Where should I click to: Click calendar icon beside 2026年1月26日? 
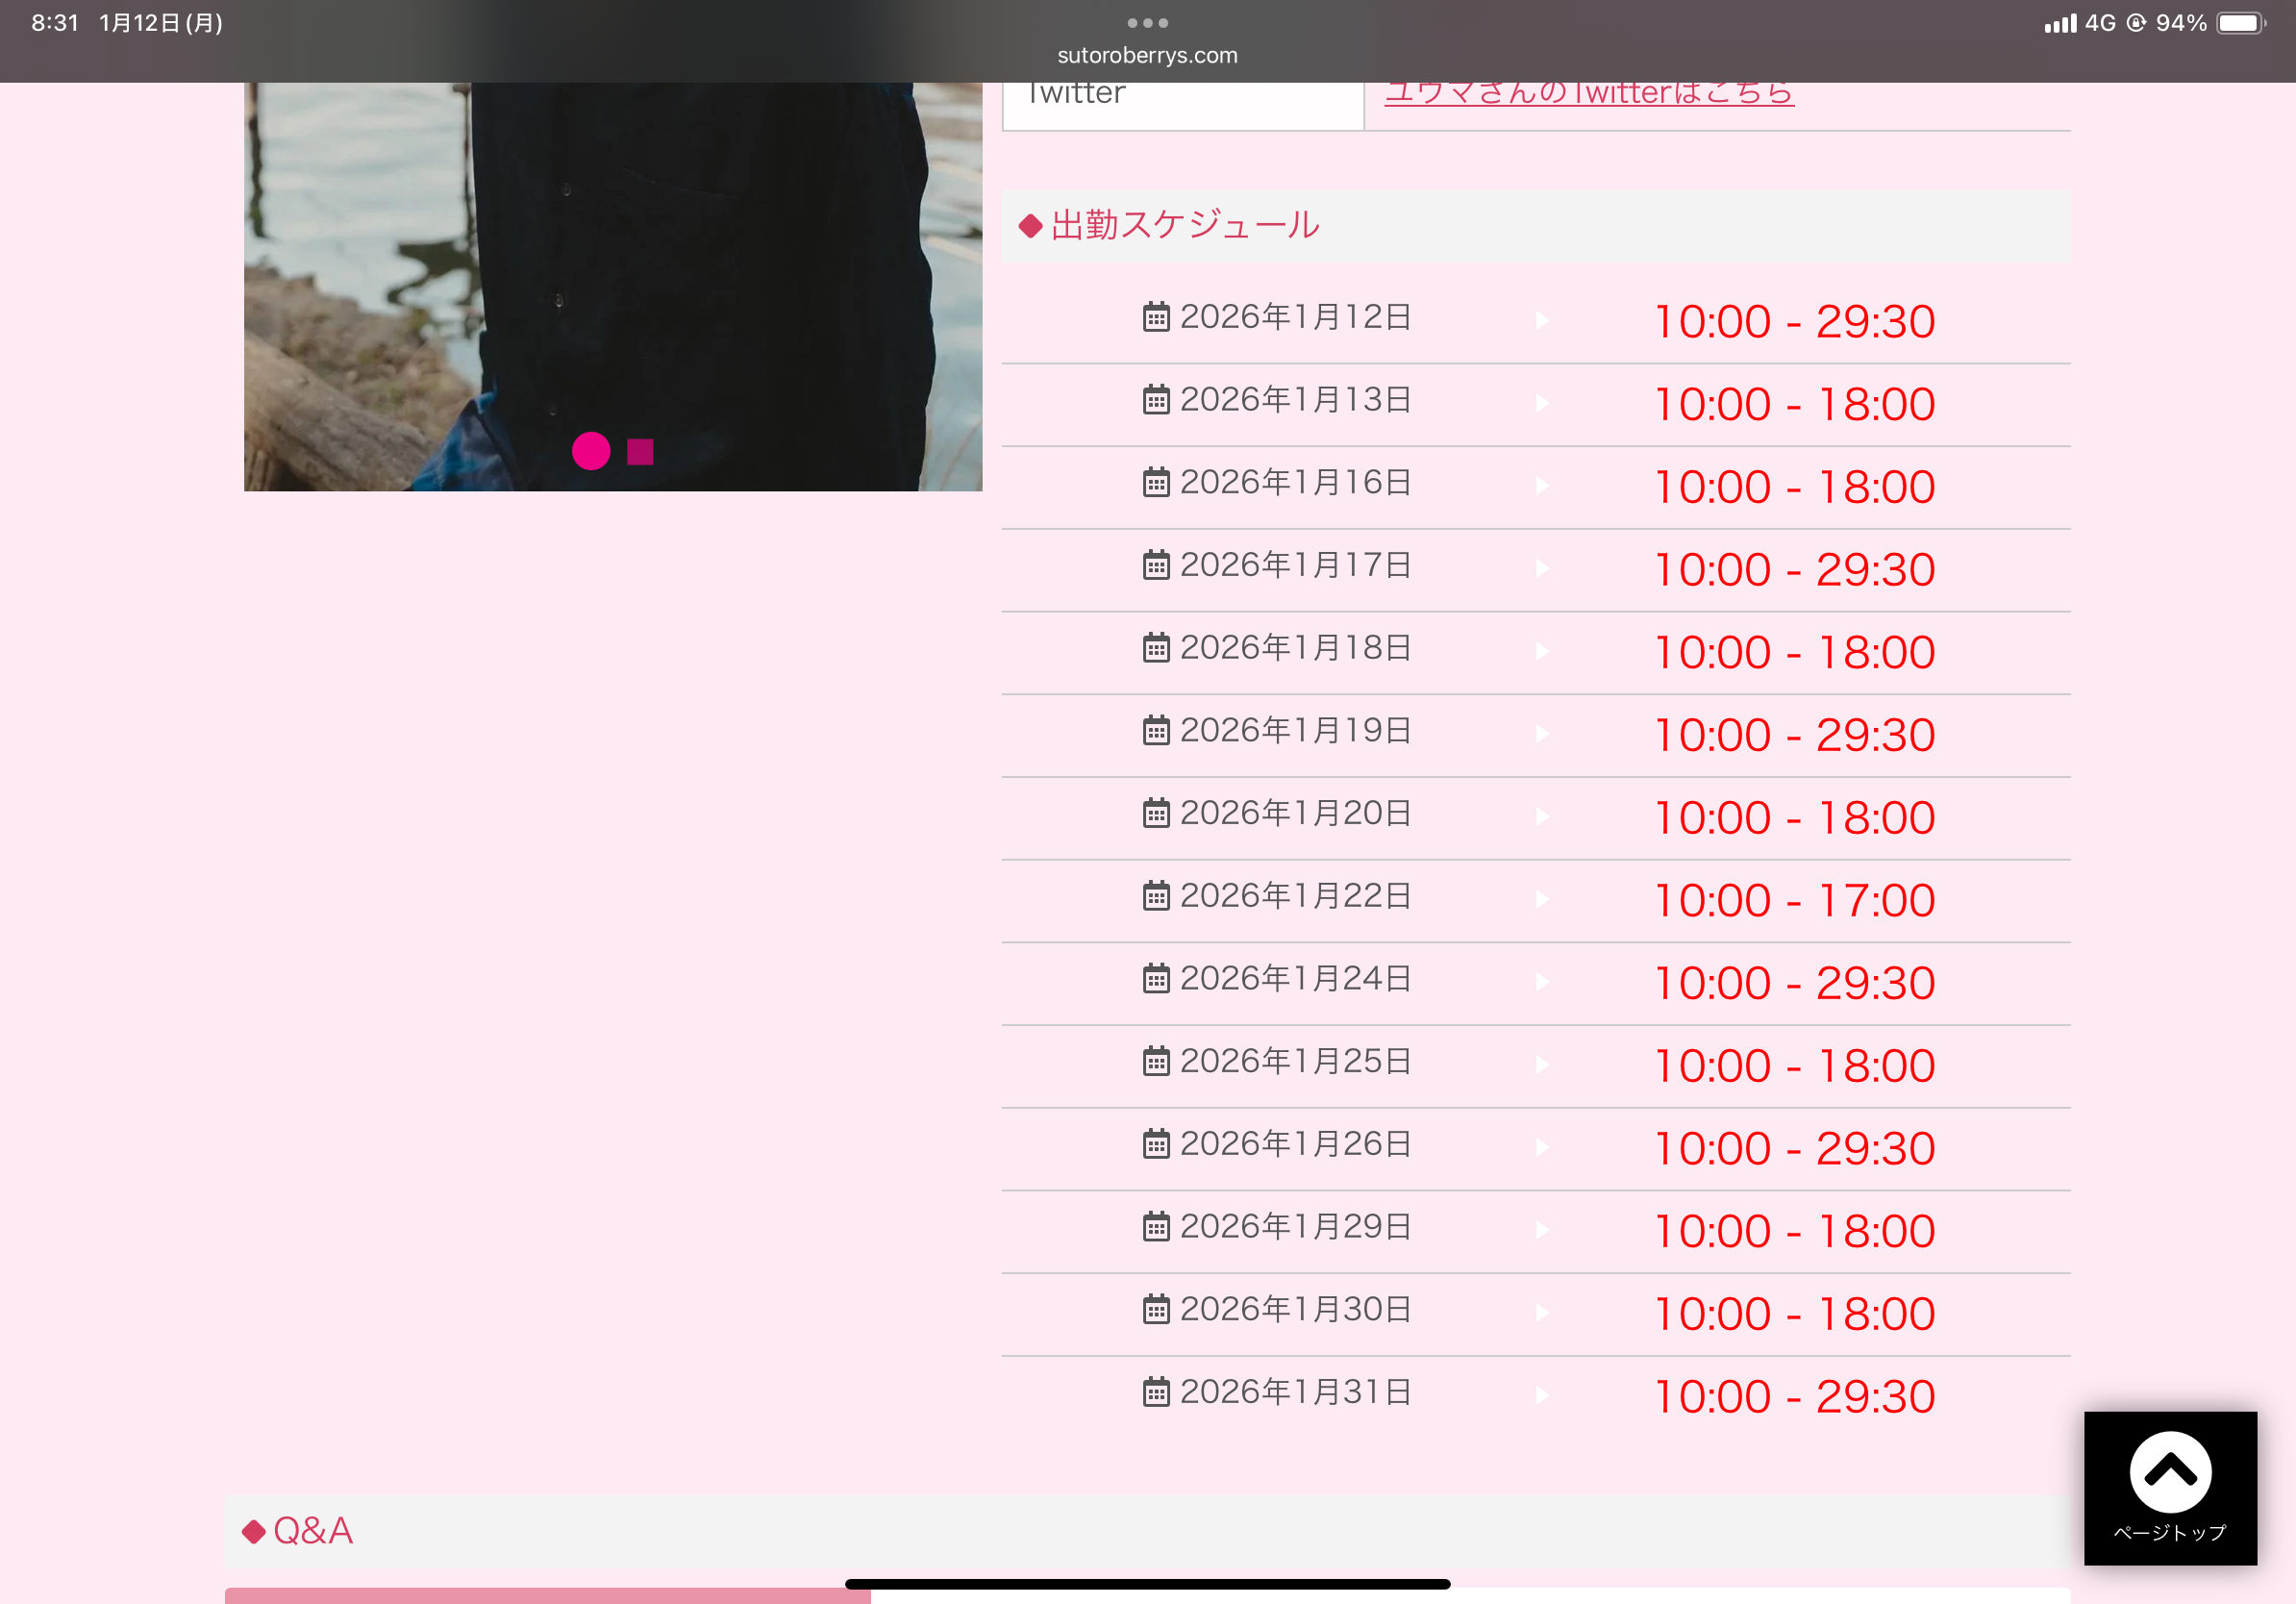coord(1156,1144)
